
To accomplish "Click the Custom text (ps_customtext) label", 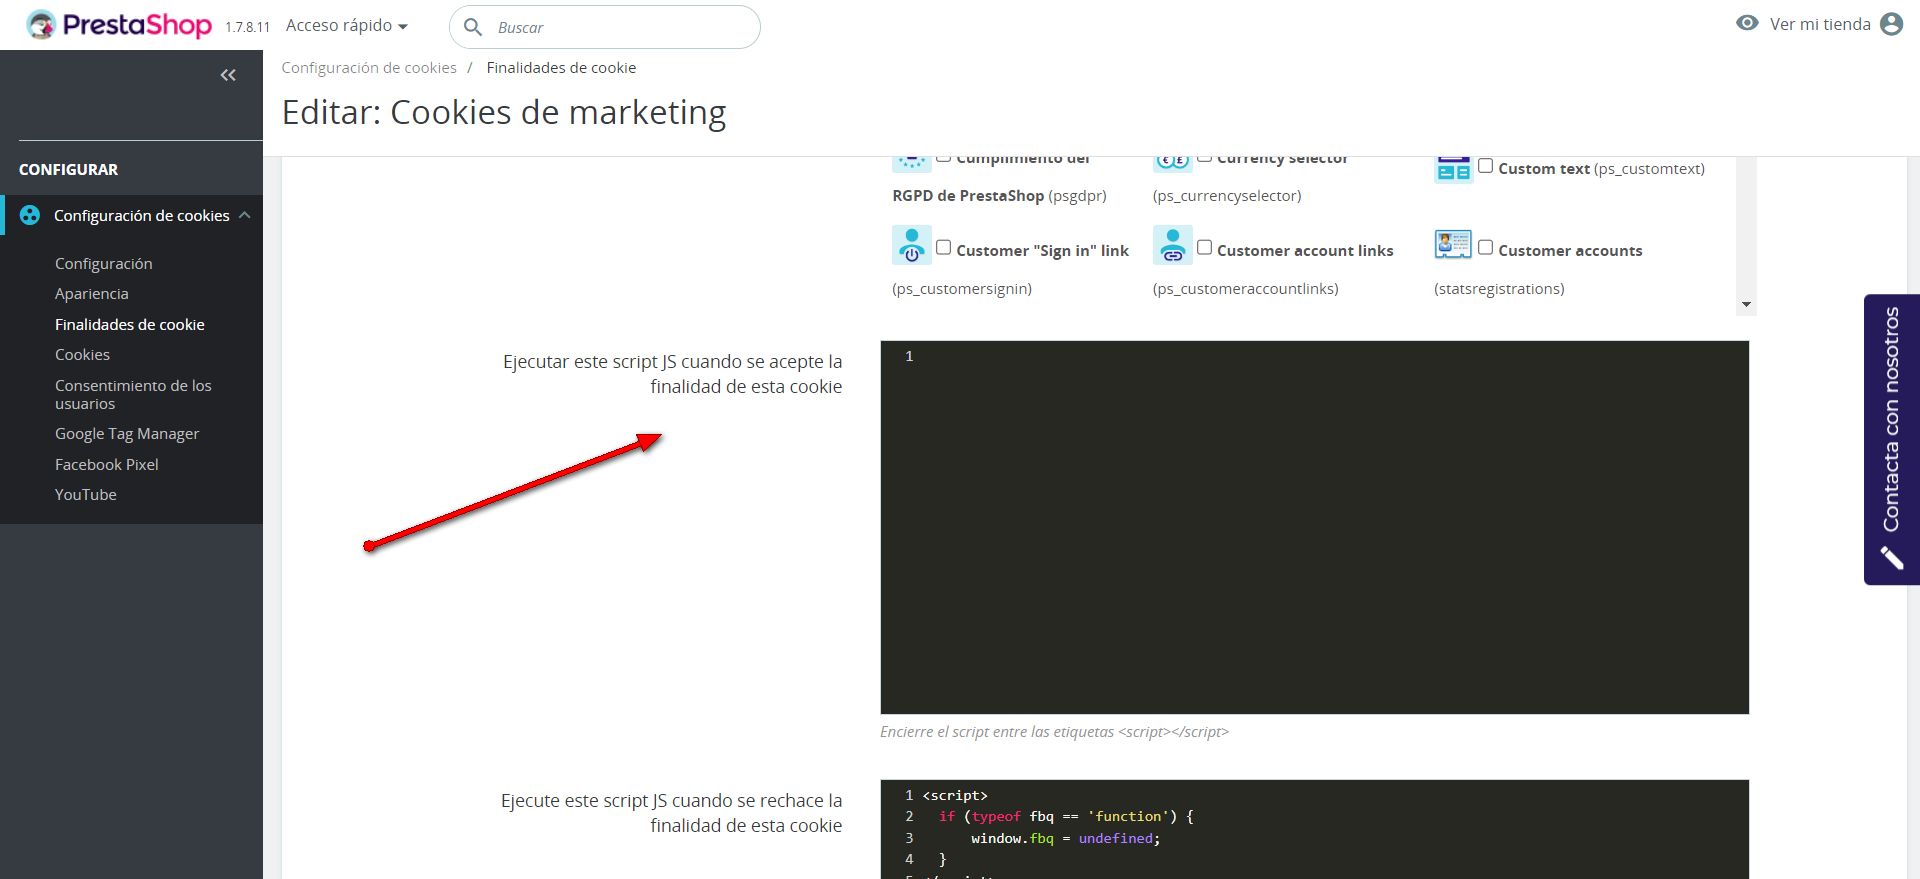I will [x=1601, y=168].
